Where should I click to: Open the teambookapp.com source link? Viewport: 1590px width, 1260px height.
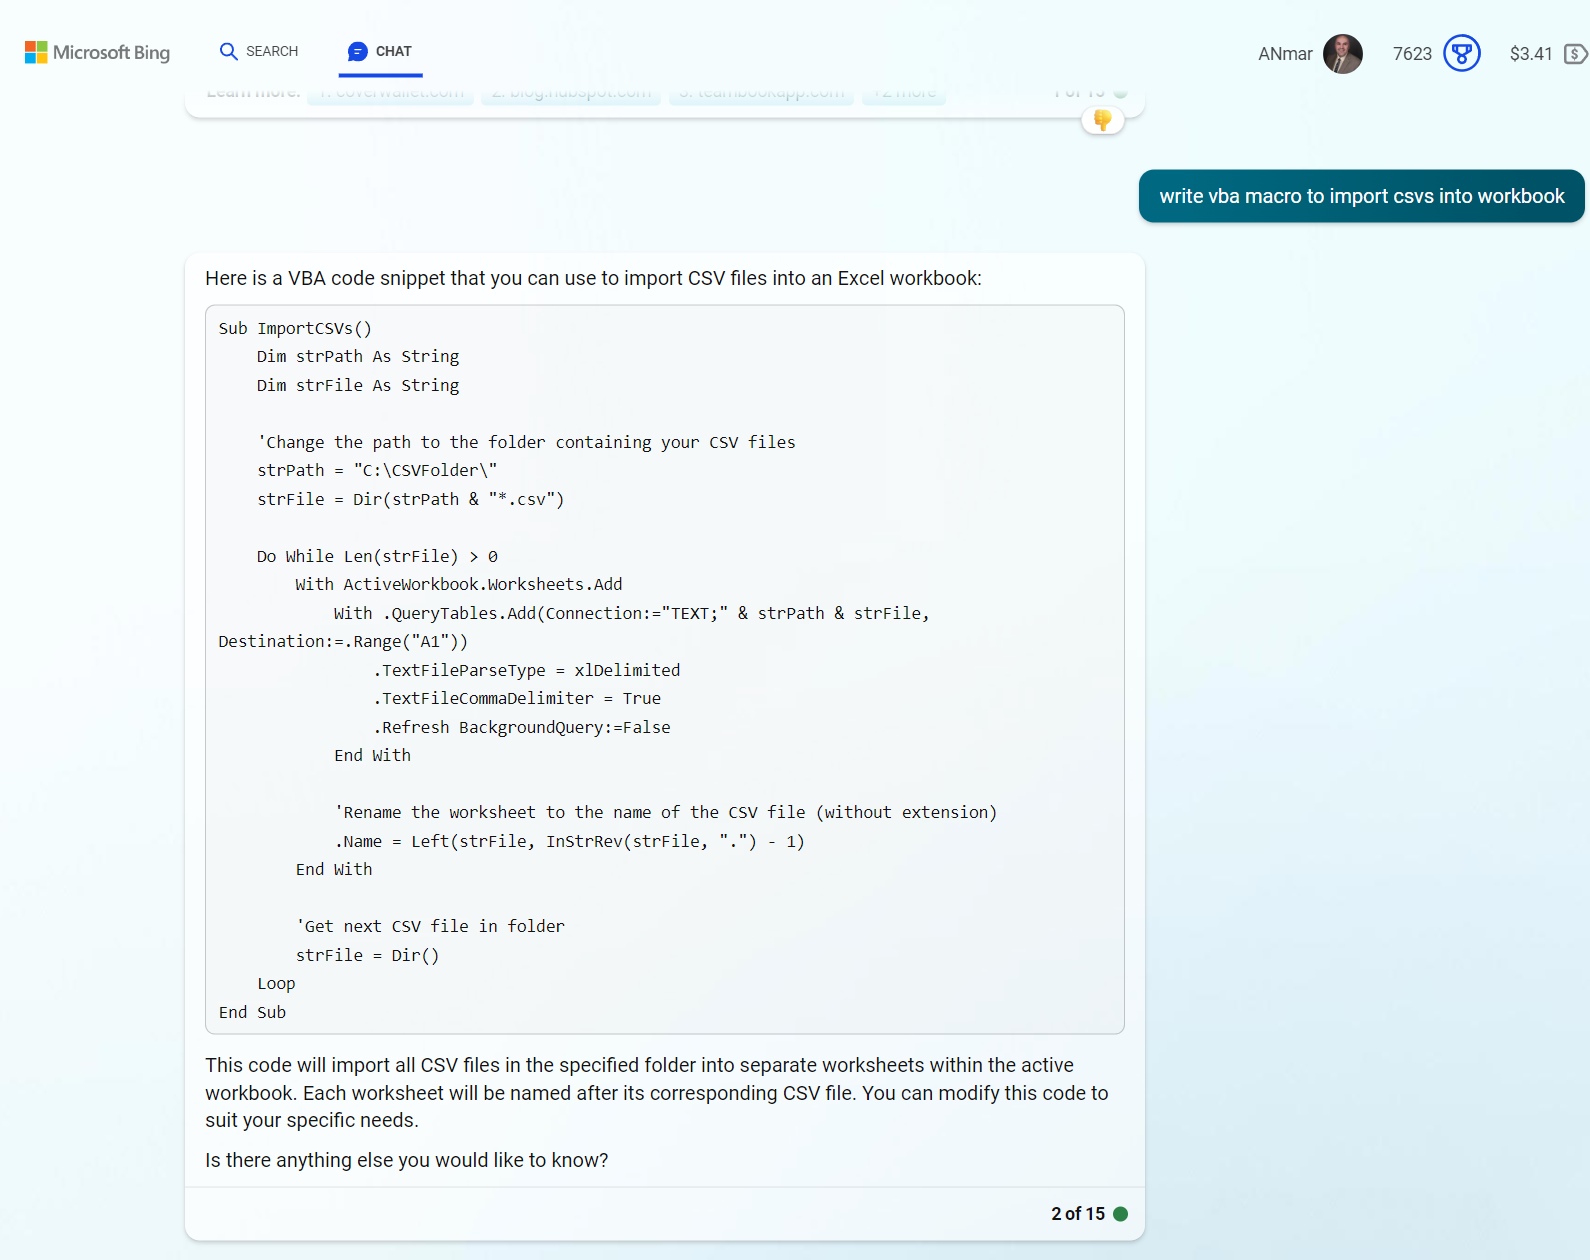coord(761,95)
